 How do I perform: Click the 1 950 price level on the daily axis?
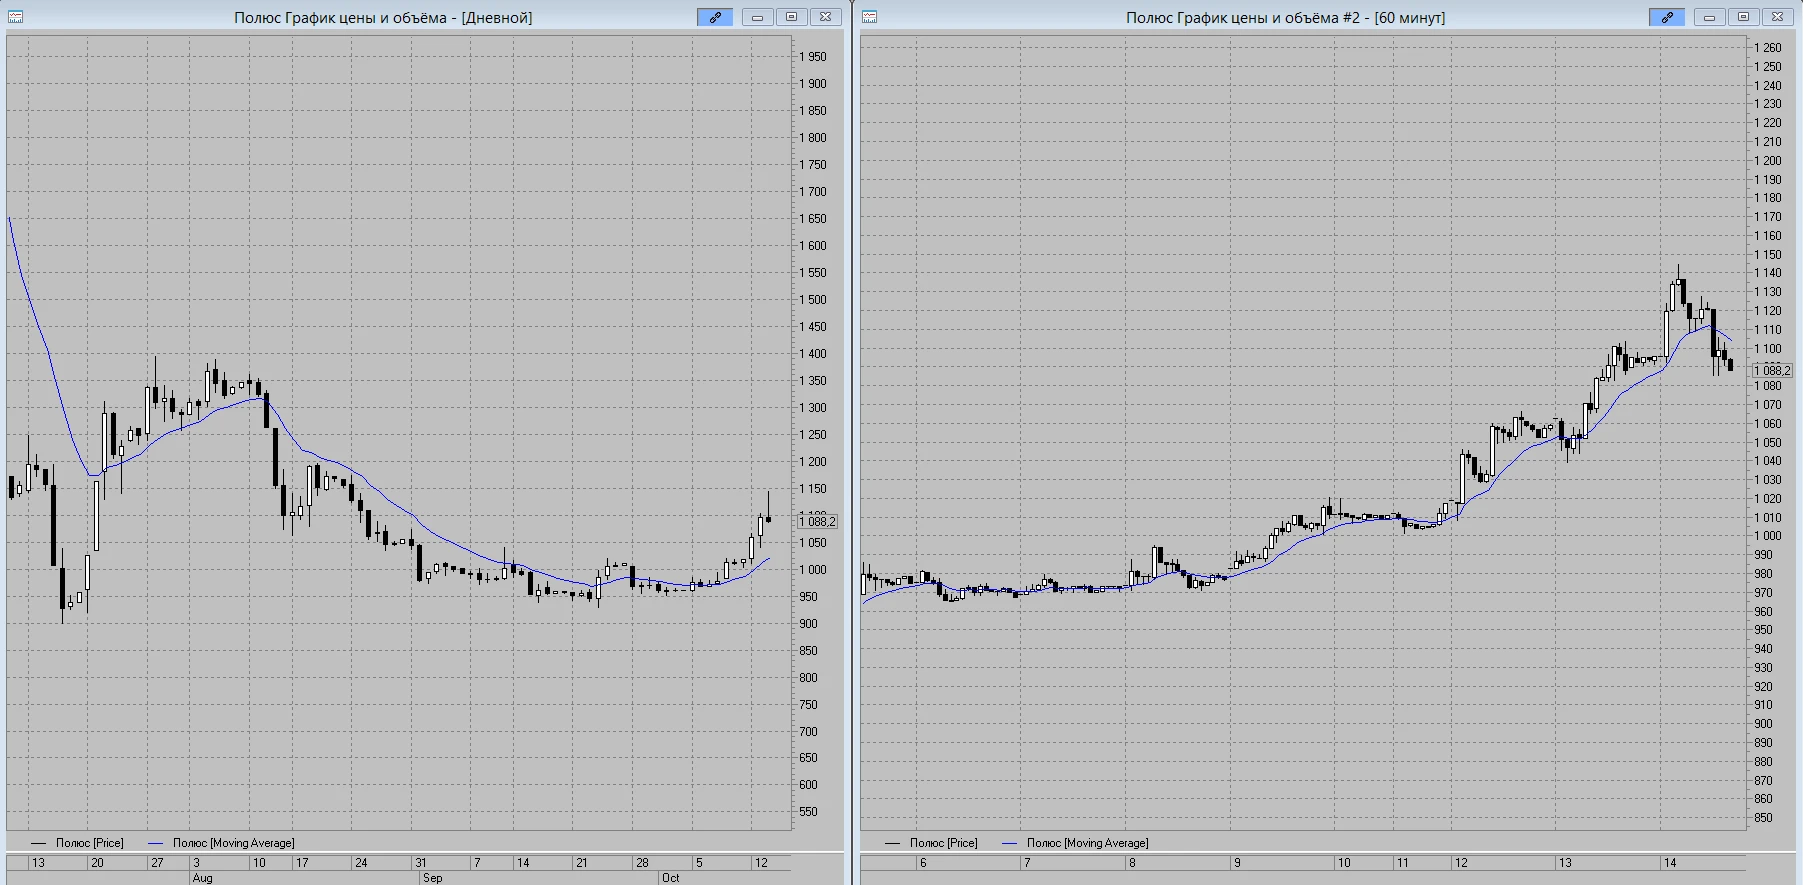tap(813, 57)
